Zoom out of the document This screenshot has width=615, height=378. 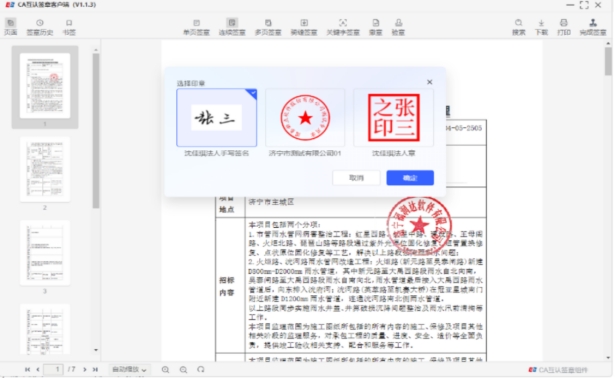[183, 369]
